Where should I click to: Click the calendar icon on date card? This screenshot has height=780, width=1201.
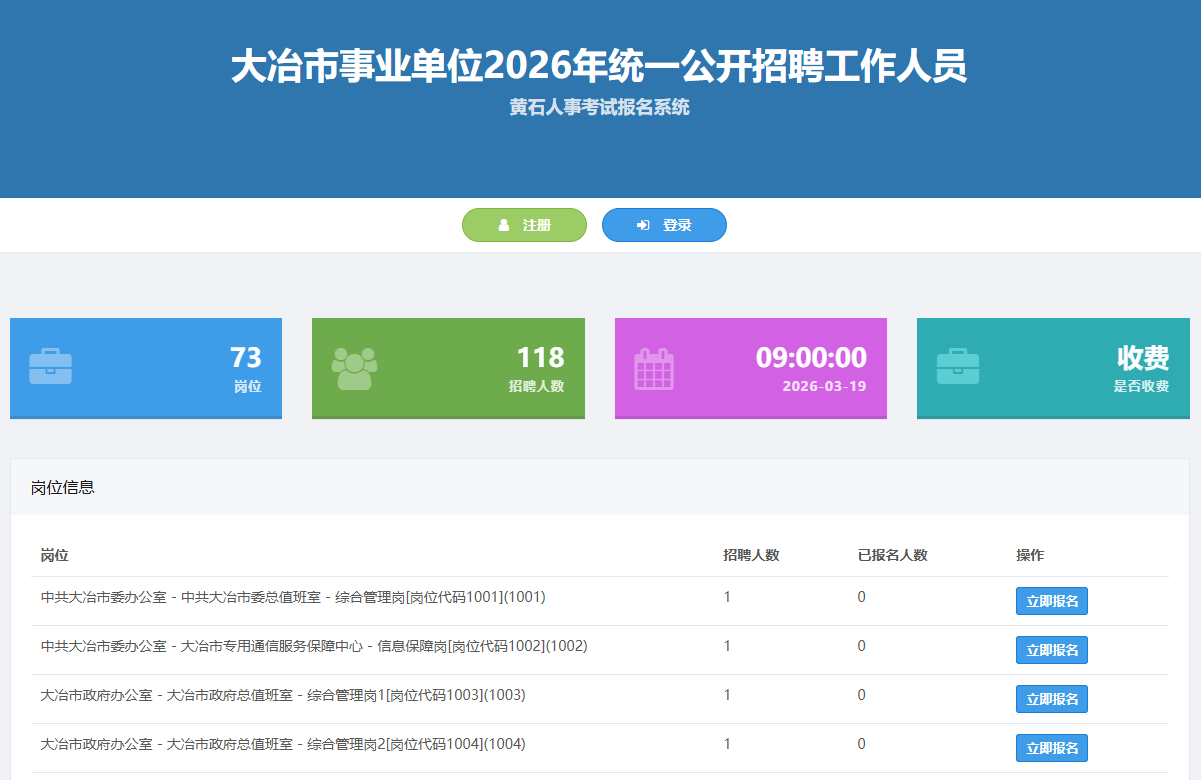click(654, 368)
